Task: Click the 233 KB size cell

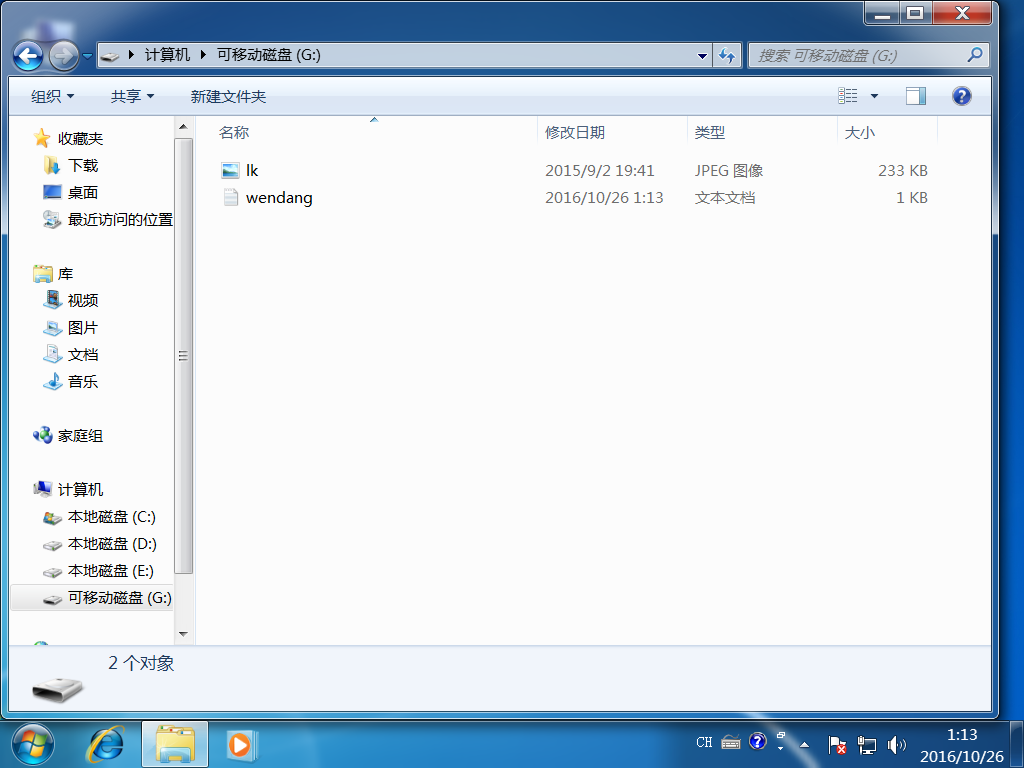Action: pyautogui.click(x=903, y=170)
